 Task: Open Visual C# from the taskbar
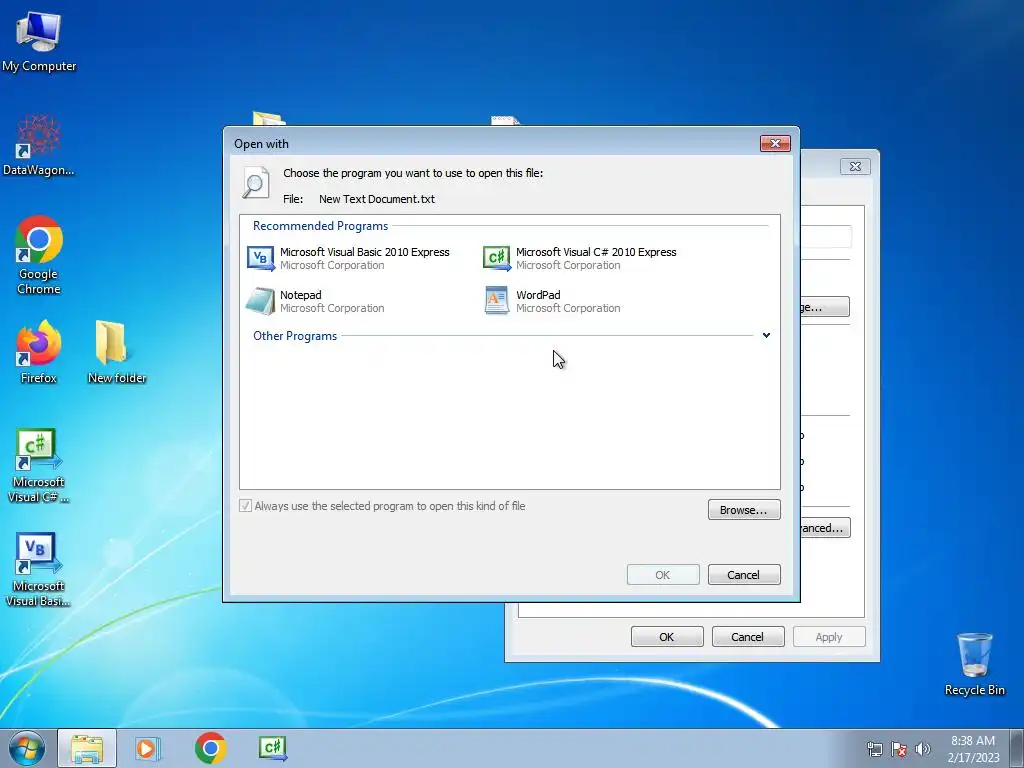[272, 748]
